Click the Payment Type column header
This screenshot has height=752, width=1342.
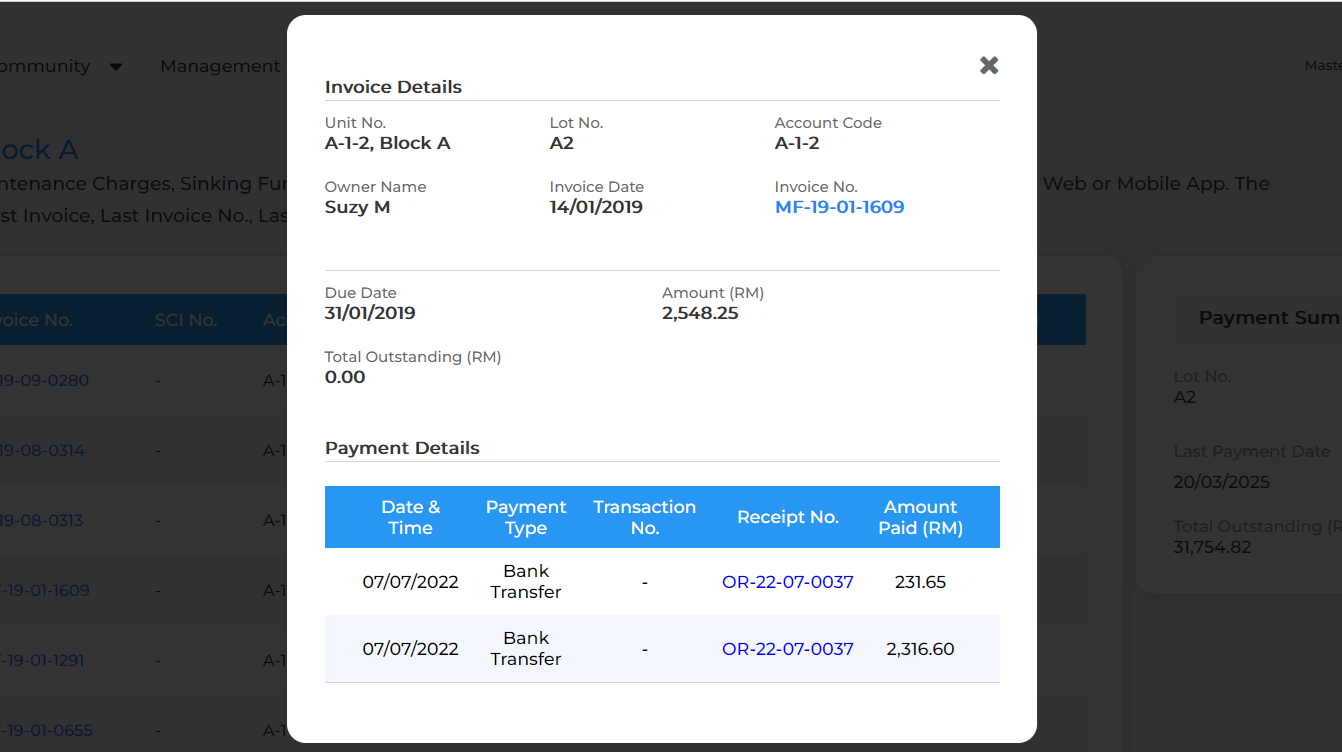[x=526, y=517]
